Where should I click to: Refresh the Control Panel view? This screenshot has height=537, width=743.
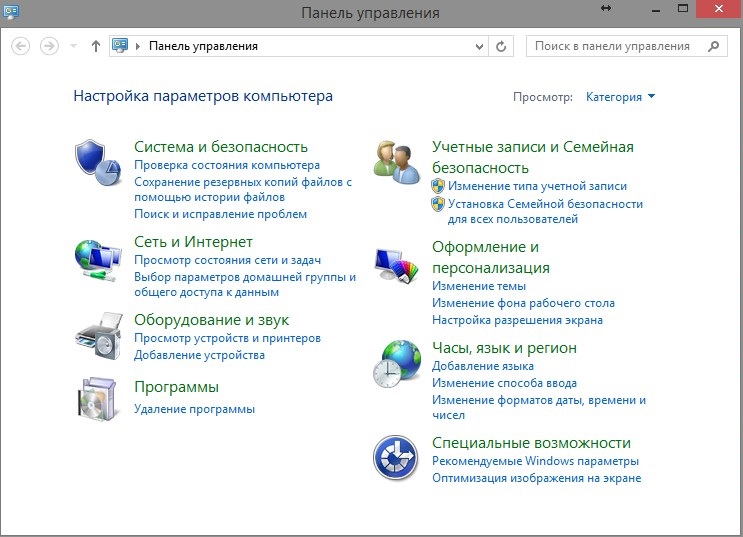click(501, 46)
